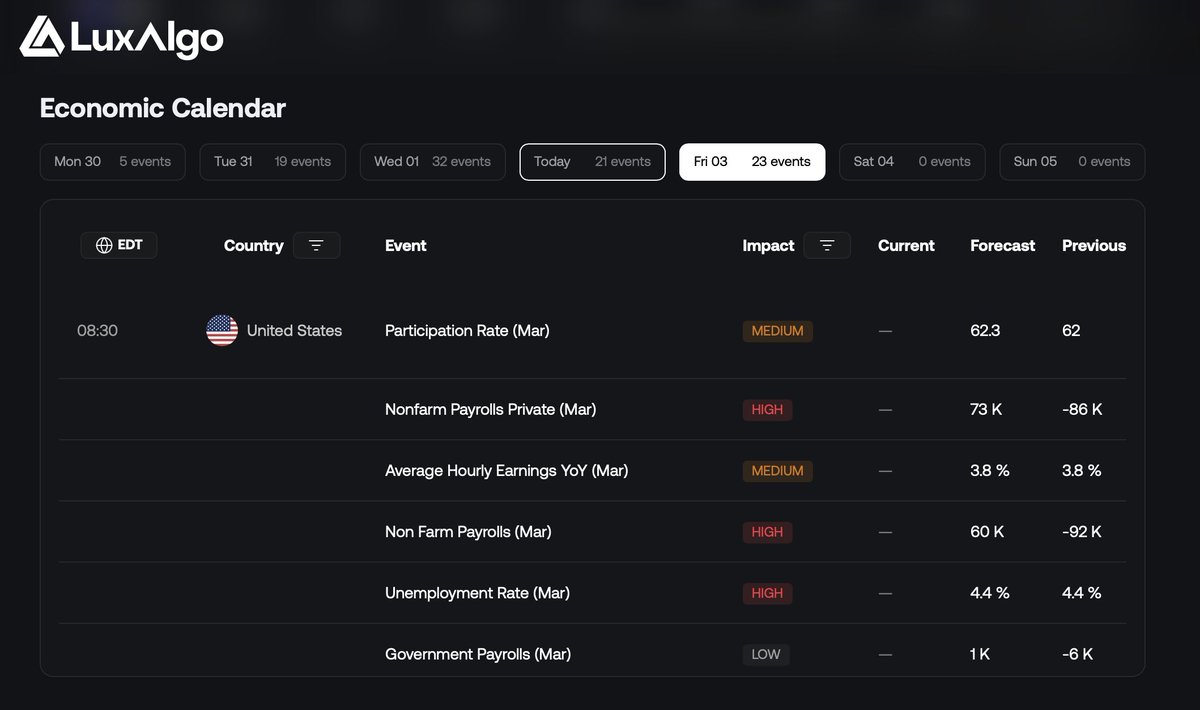Click LOW badge on Government Payrolls row
This screenshot has height=710, width=1200.
[x=766, y=654]
